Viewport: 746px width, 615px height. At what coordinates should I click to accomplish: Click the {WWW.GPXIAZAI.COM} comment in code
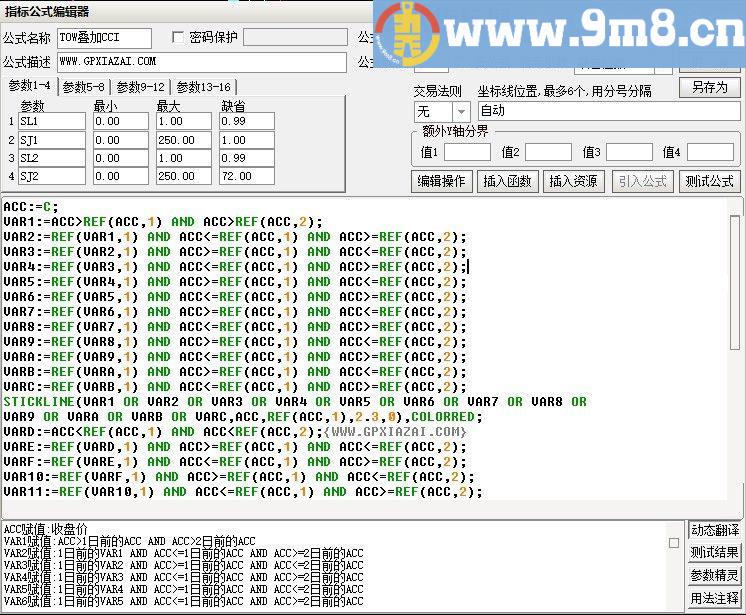click(x=395, y=432)
